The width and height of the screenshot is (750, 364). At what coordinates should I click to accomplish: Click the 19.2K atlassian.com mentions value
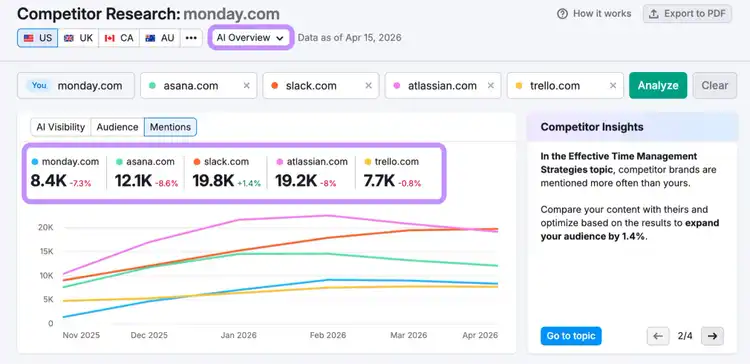click(296, 181)
